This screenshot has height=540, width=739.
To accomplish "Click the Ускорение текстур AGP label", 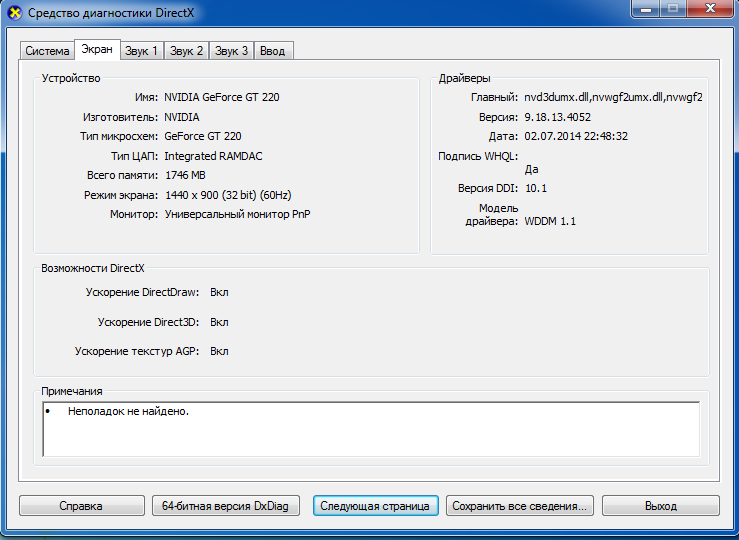I will click(137, 352).
